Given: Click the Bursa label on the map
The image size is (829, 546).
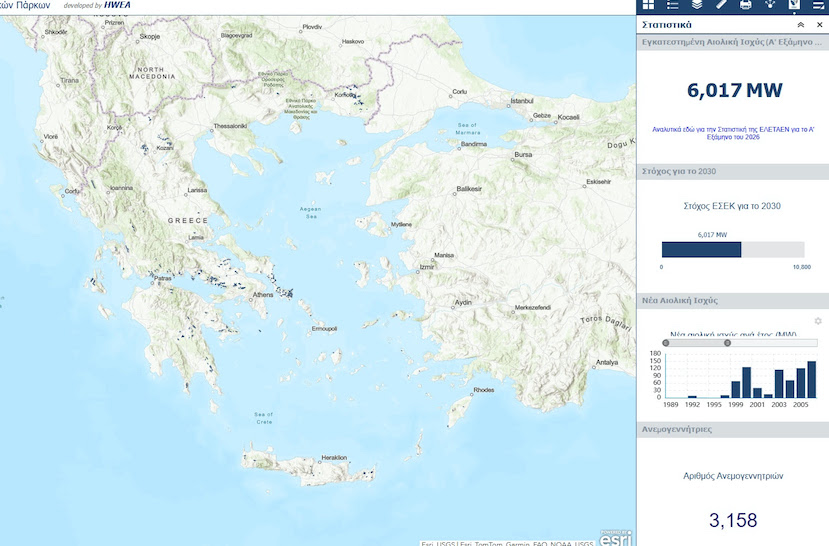Looking at the screenshot, I should (523, 155).
